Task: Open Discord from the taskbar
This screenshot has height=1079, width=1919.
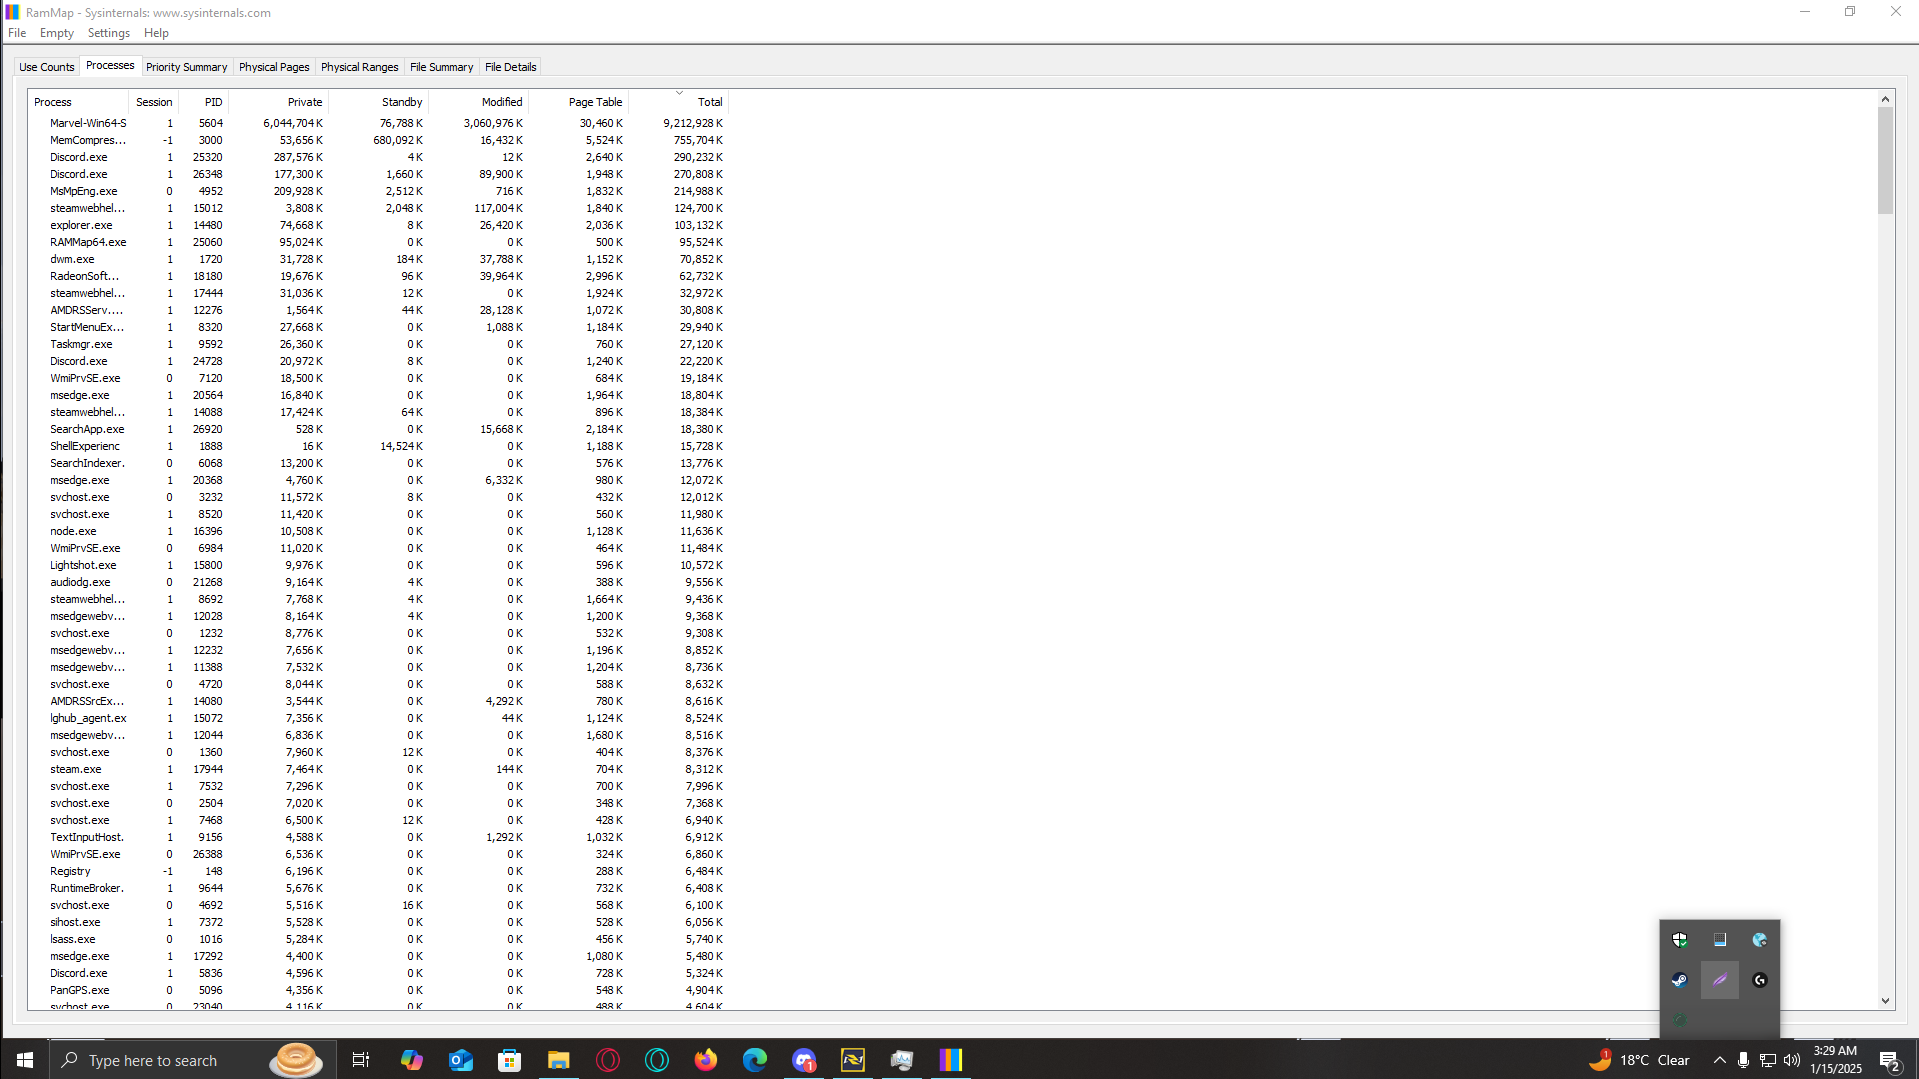Action: 803,1060
